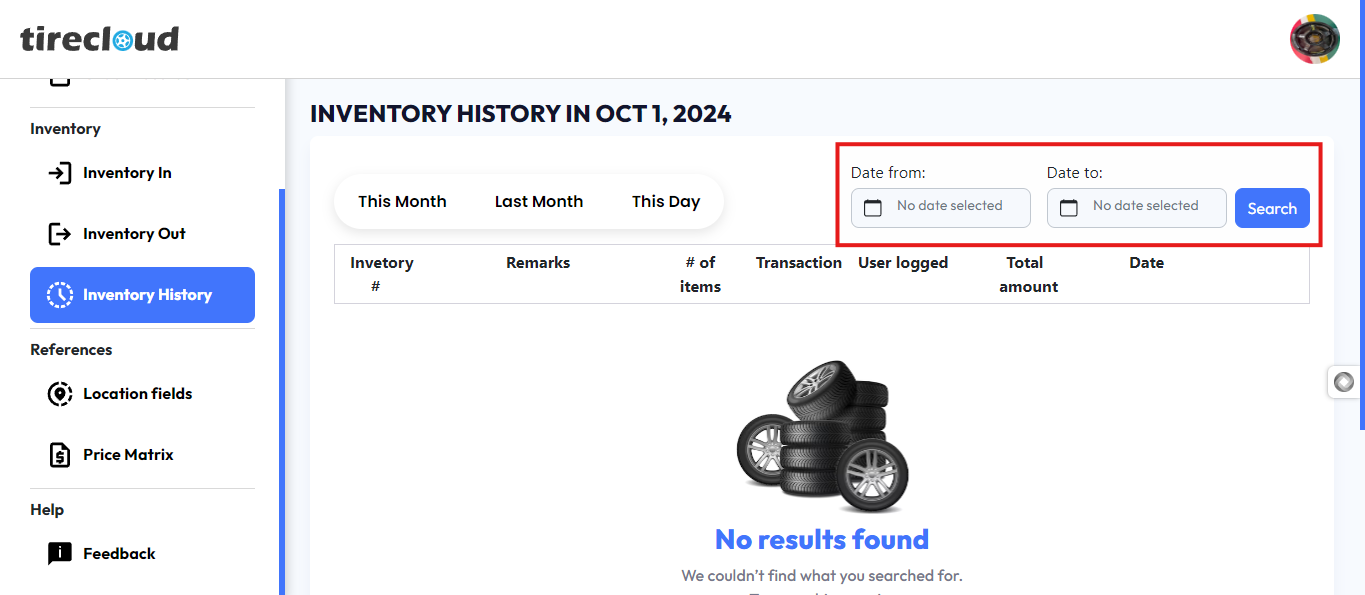Image resolution: width=1365 pixels, height=595 pixels.
Task: Click the Location fields pin icon
Action: tap(60, 394)
